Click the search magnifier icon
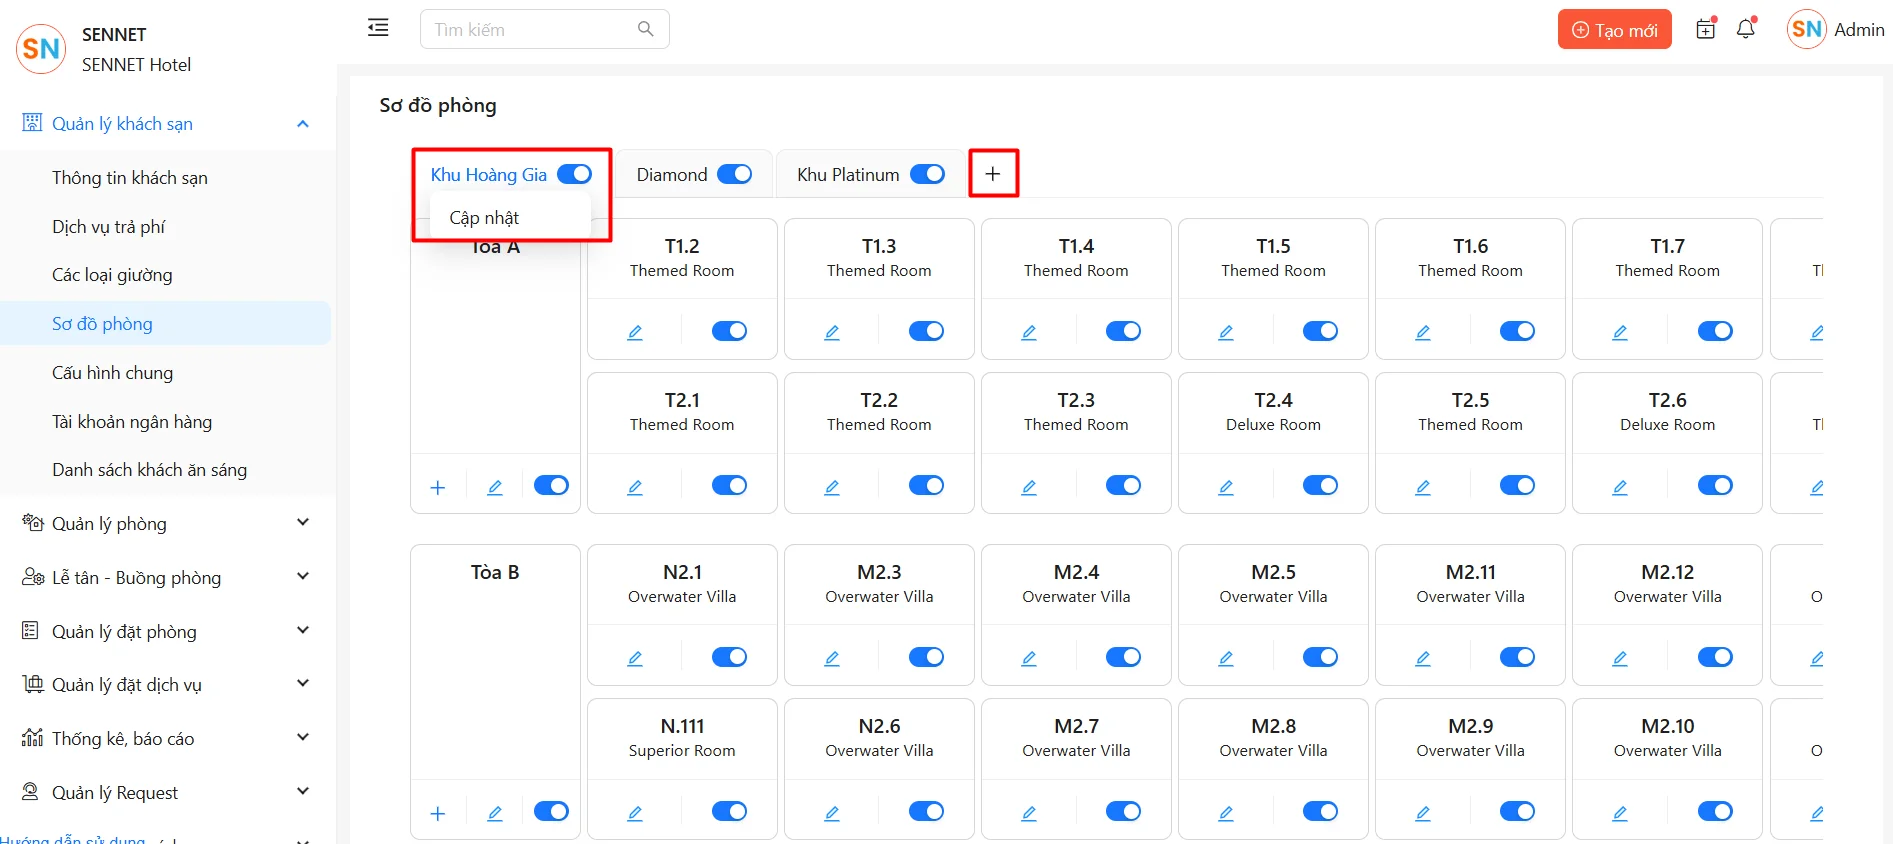This screenshot has height=844, width=1893. pyautogui.click(x=646, y=29)
